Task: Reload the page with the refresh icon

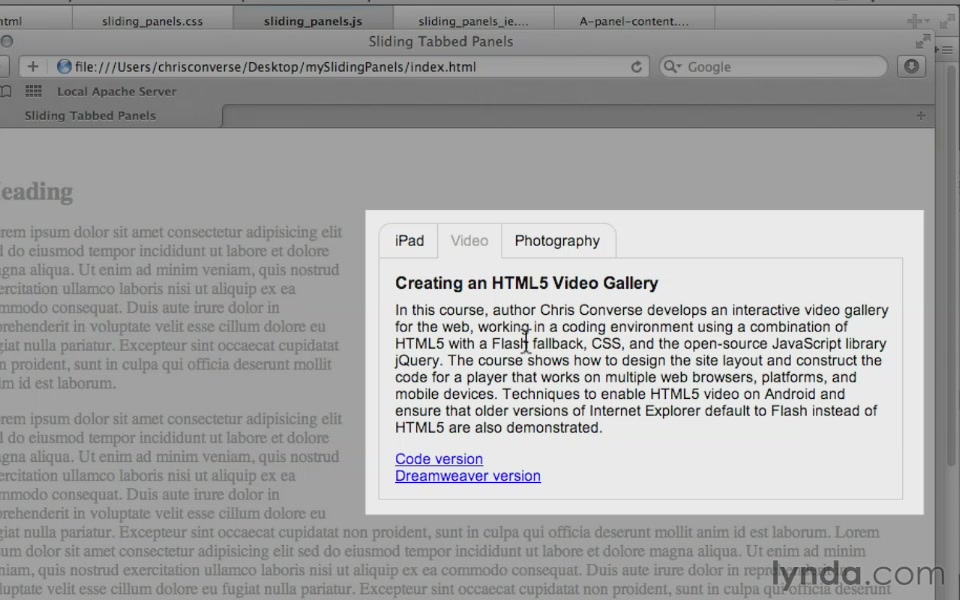Action: (x=636, y=67)
